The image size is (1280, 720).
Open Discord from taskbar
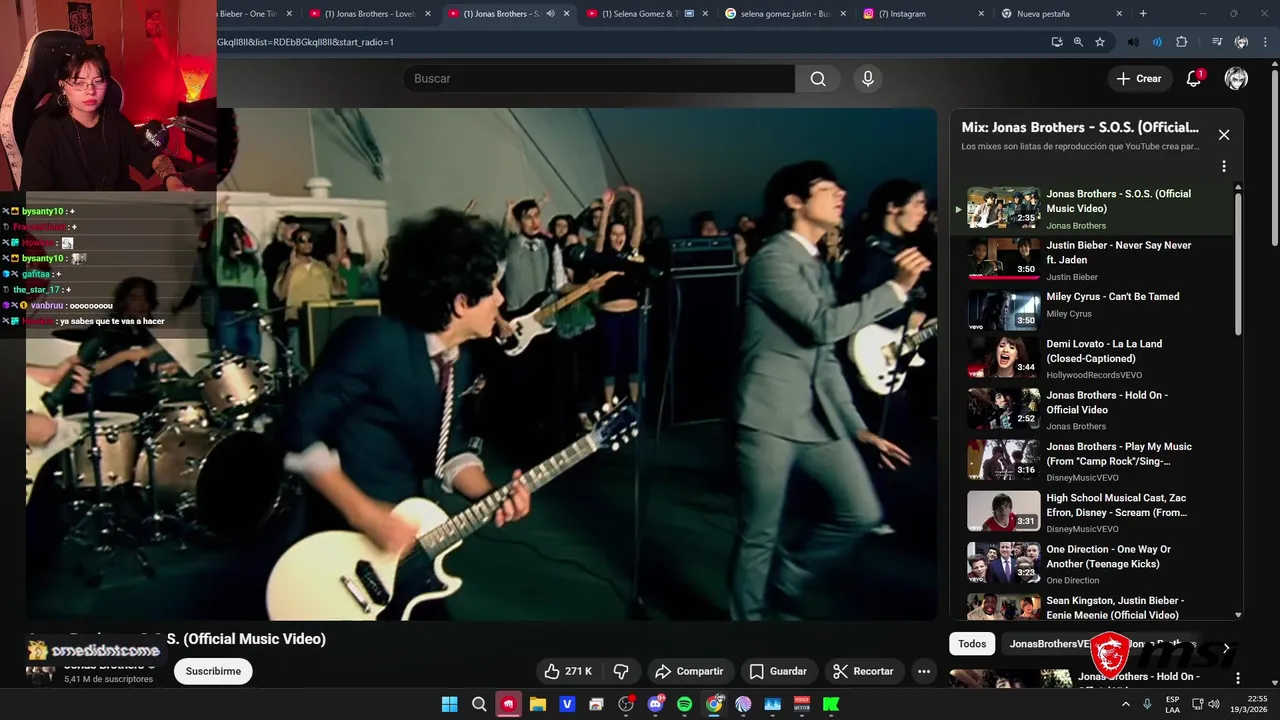click(x=655, y=704)
